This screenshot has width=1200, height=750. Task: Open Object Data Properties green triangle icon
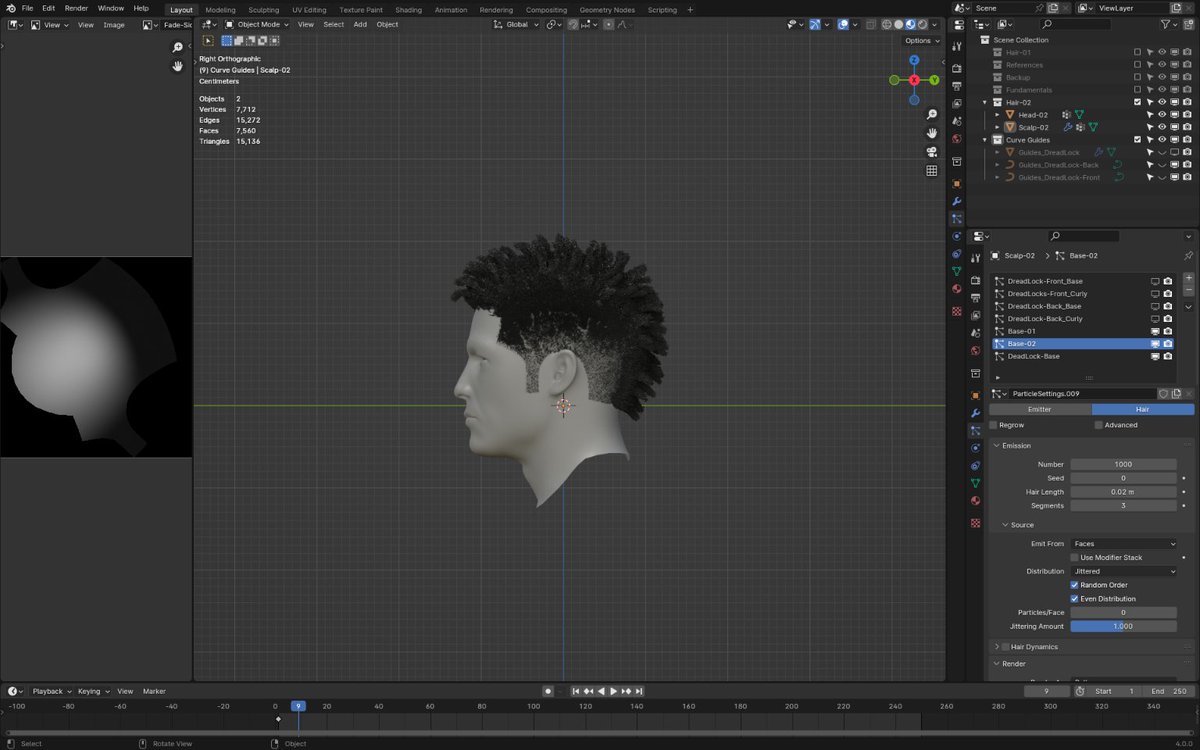pyautogui.click(x=975, y=481)
